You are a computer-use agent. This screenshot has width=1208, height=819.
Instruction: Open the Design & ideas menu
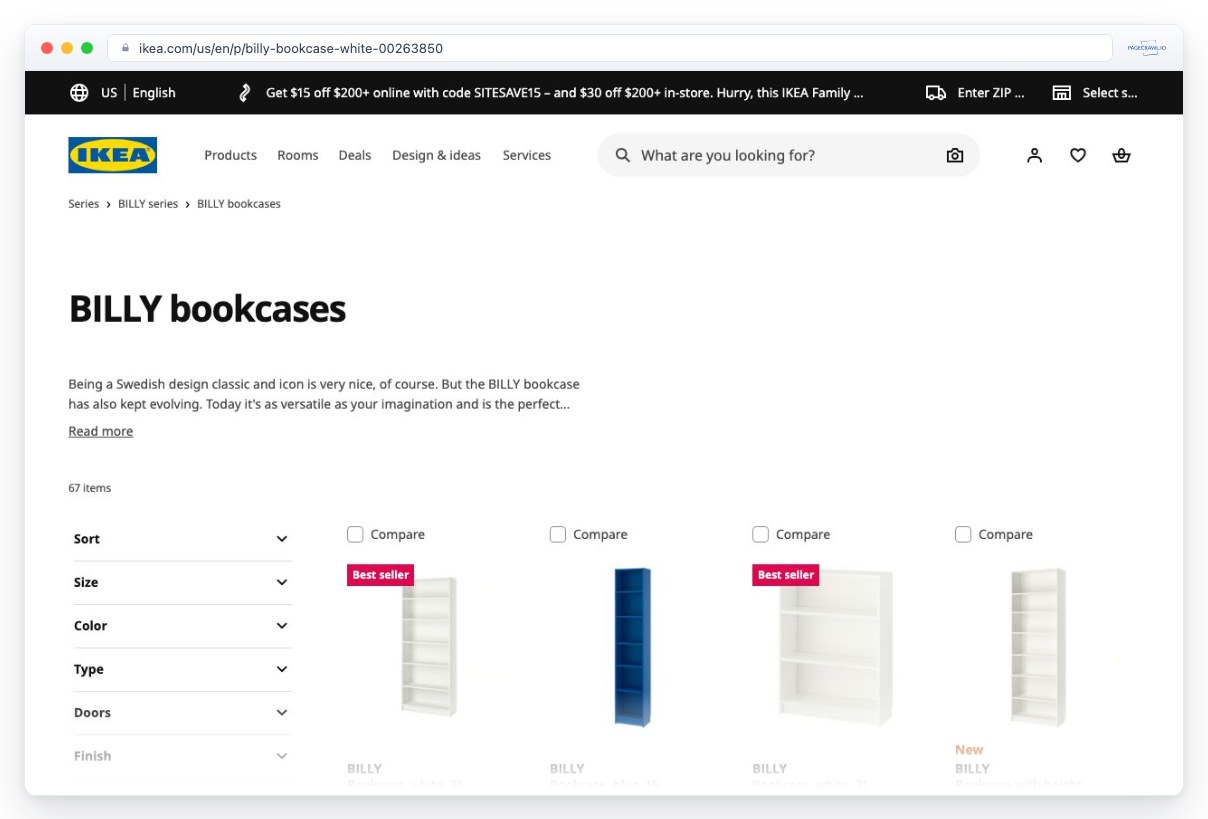click(x=436, y=155)
